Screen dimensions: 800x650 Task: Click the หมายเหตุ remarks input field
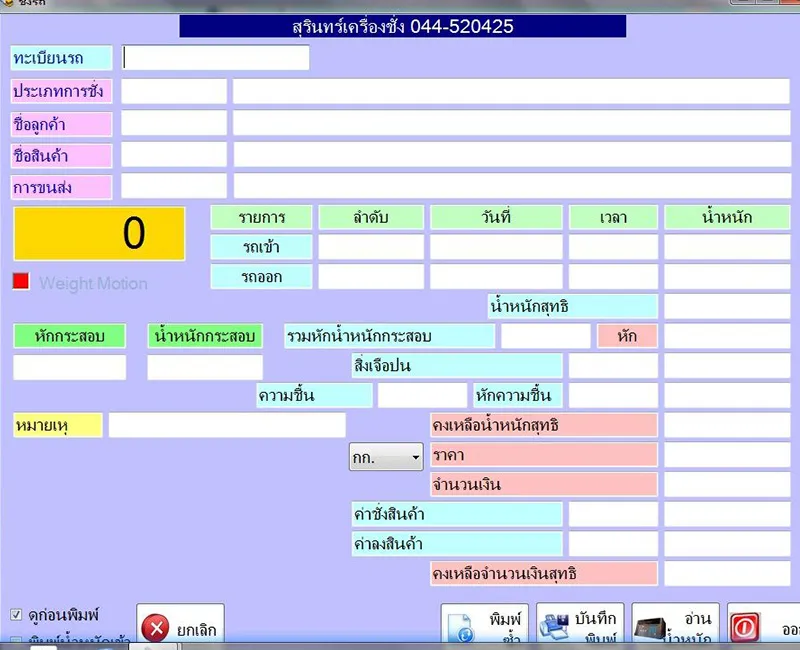(227, 424)
